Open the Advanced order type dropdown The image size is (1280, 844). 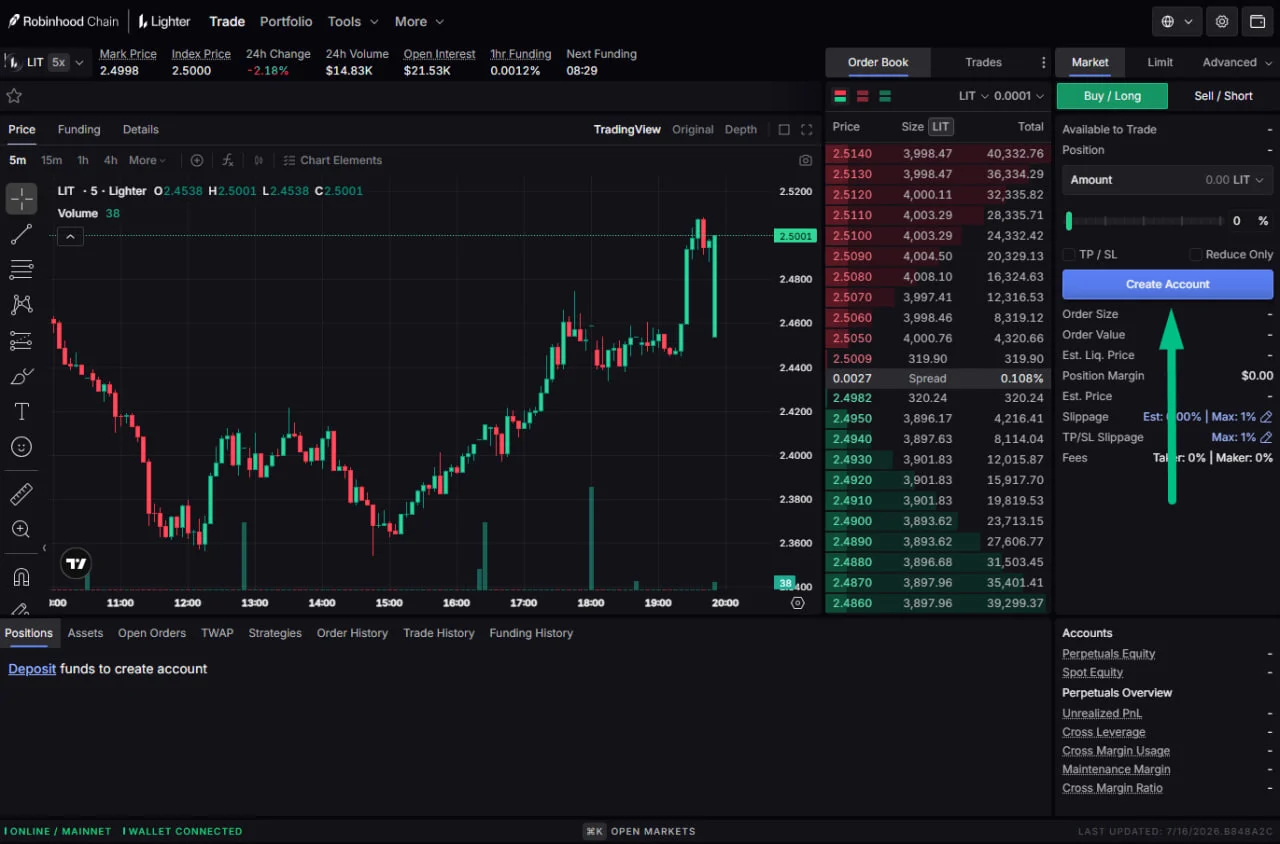[1237, 62]
